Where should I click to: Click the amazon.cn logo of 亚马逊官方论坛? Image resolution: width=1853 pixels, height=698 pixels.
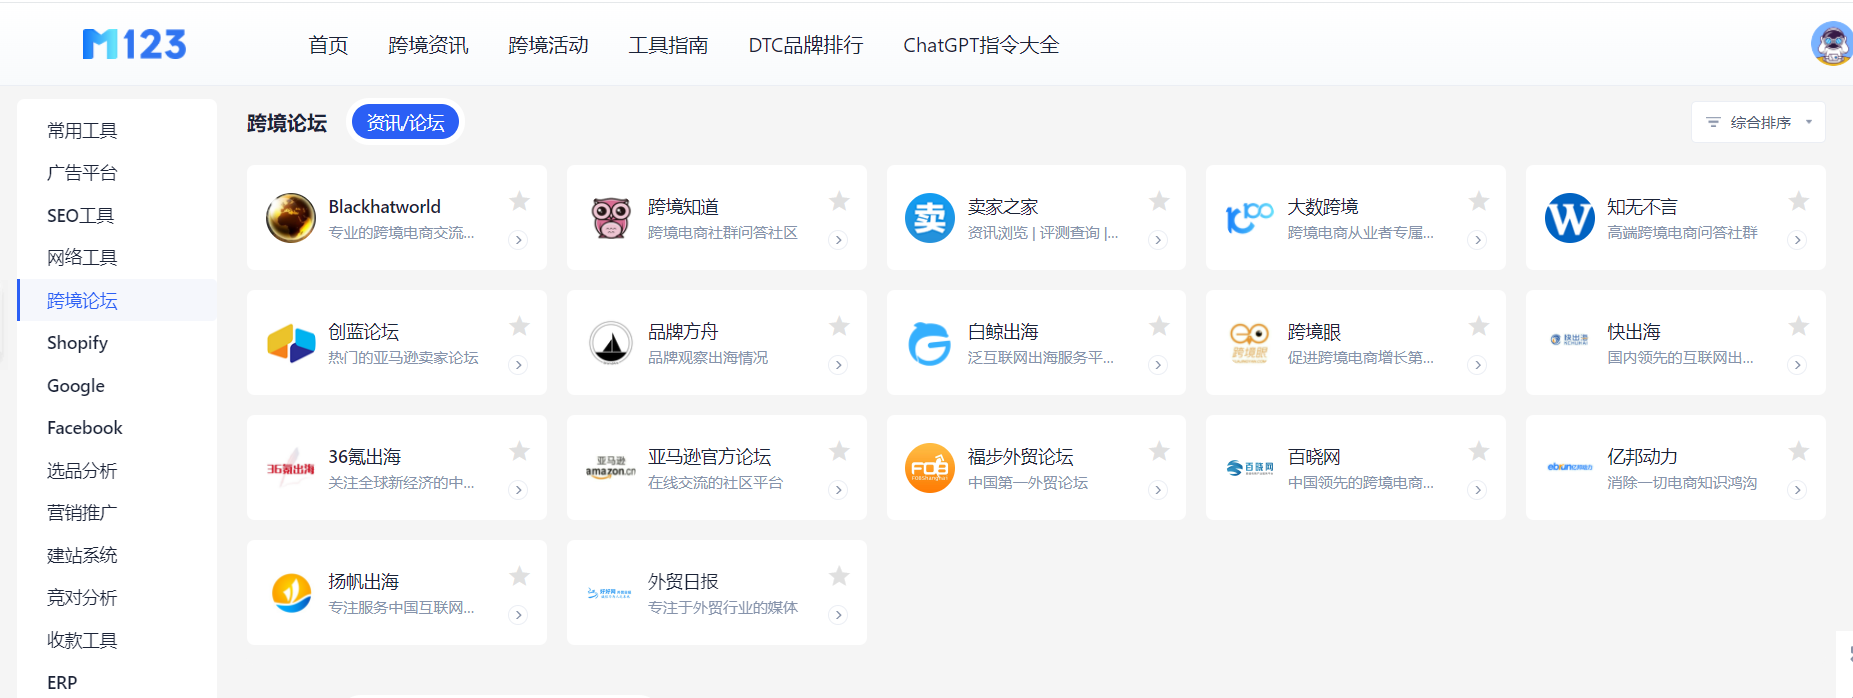click(x=611, y=467)
